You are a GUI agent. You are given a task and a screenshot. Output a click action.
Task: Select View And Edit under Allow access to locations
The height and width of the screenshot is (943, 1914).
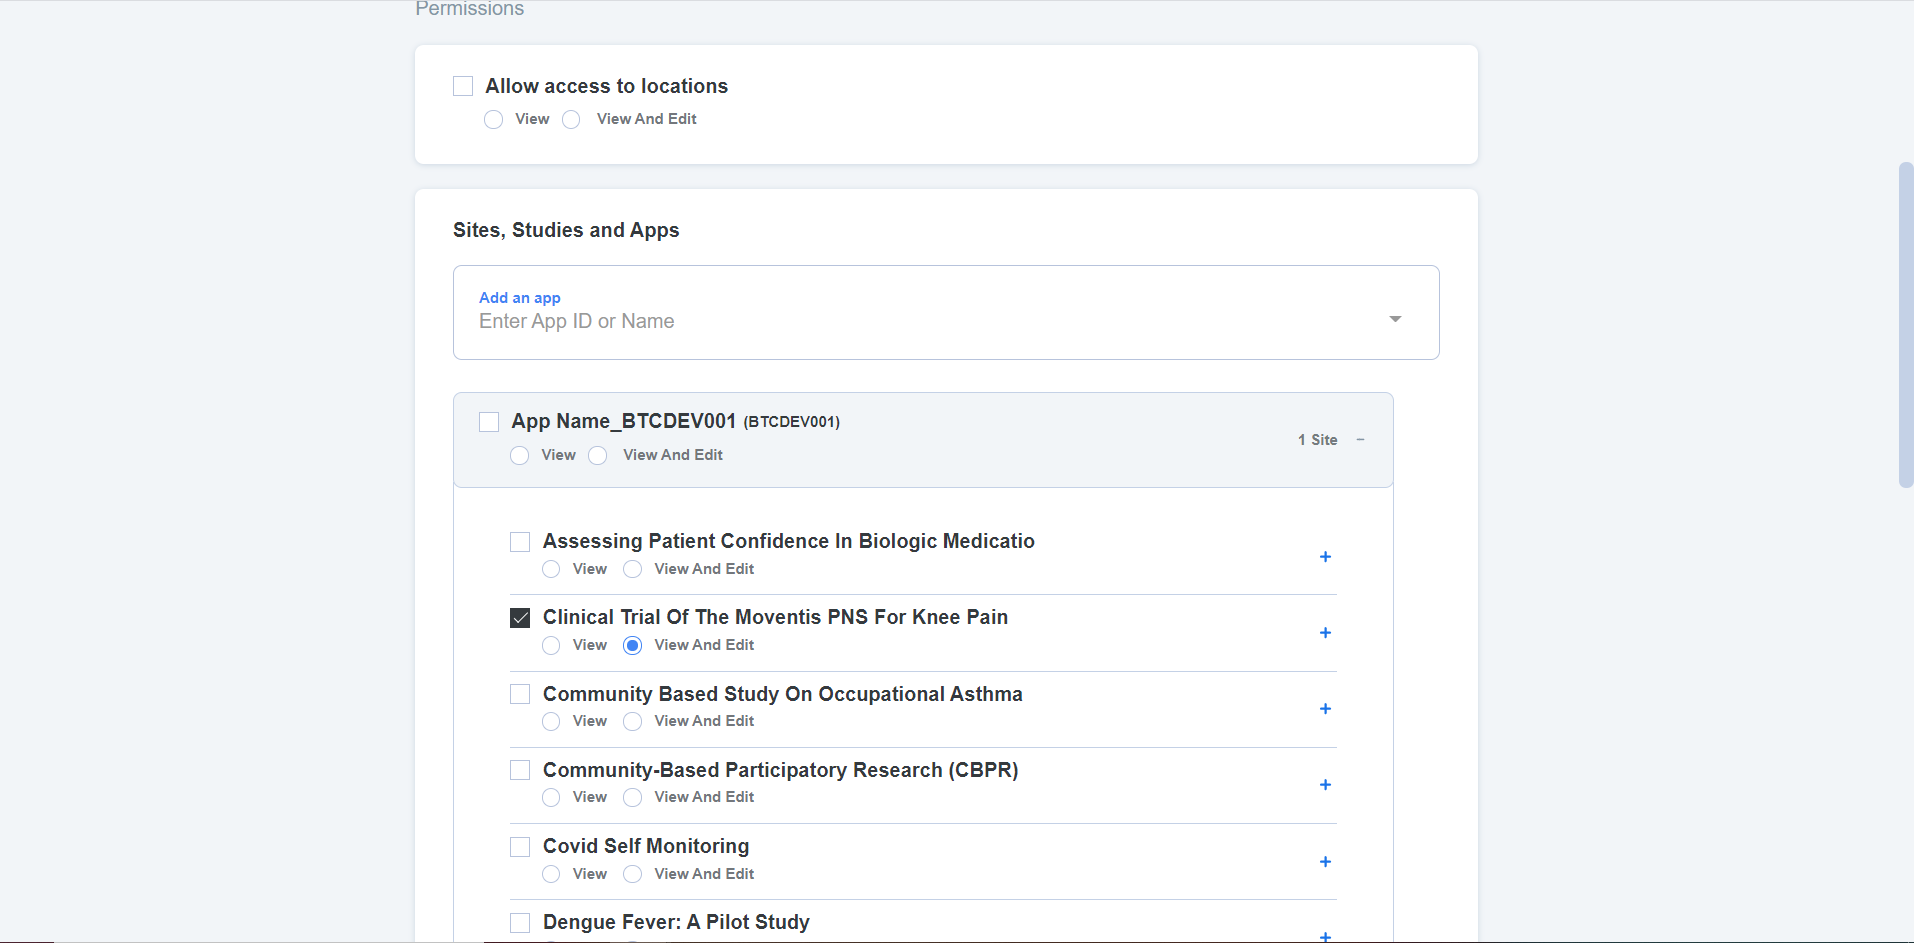click(571, 119)
